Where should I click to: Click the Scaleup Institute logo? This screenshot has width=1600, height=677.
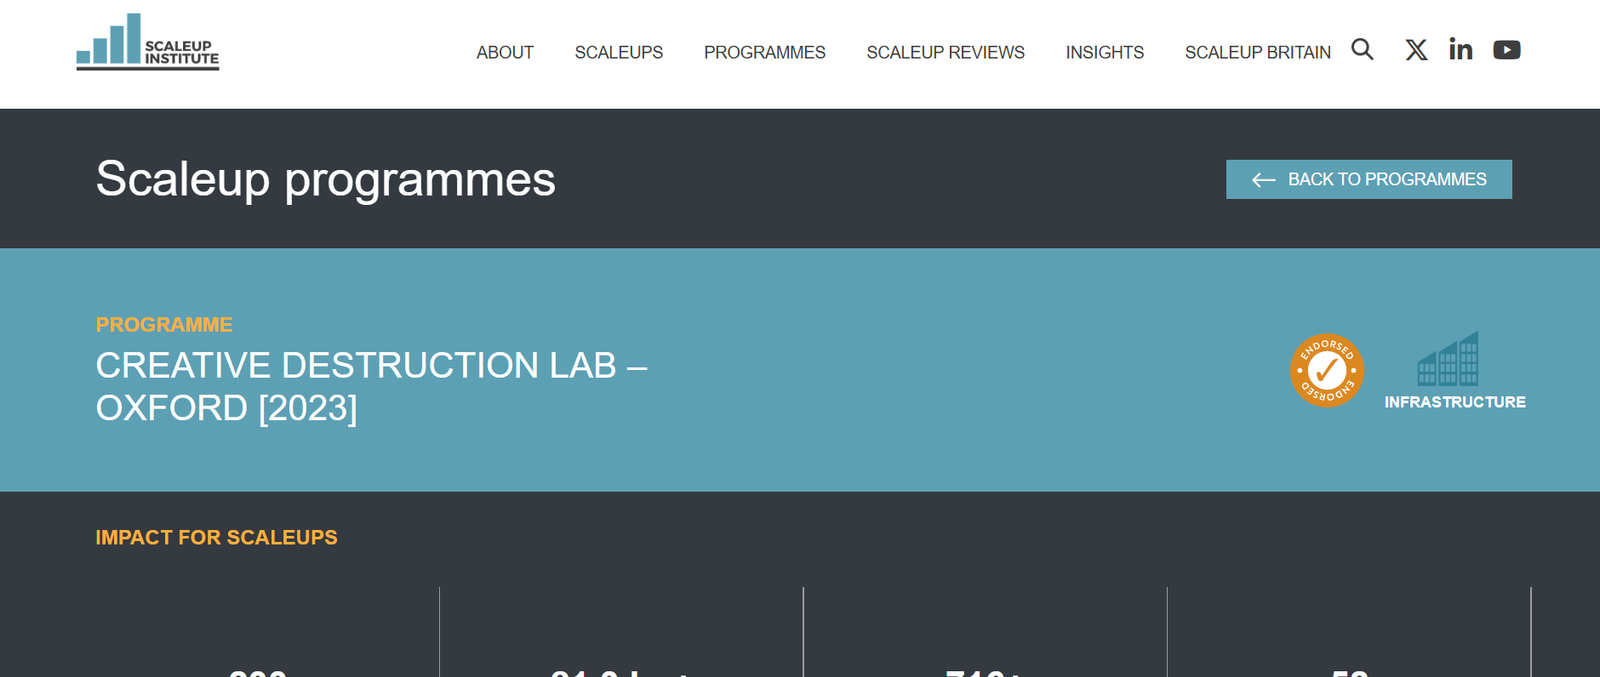(148, 42)
